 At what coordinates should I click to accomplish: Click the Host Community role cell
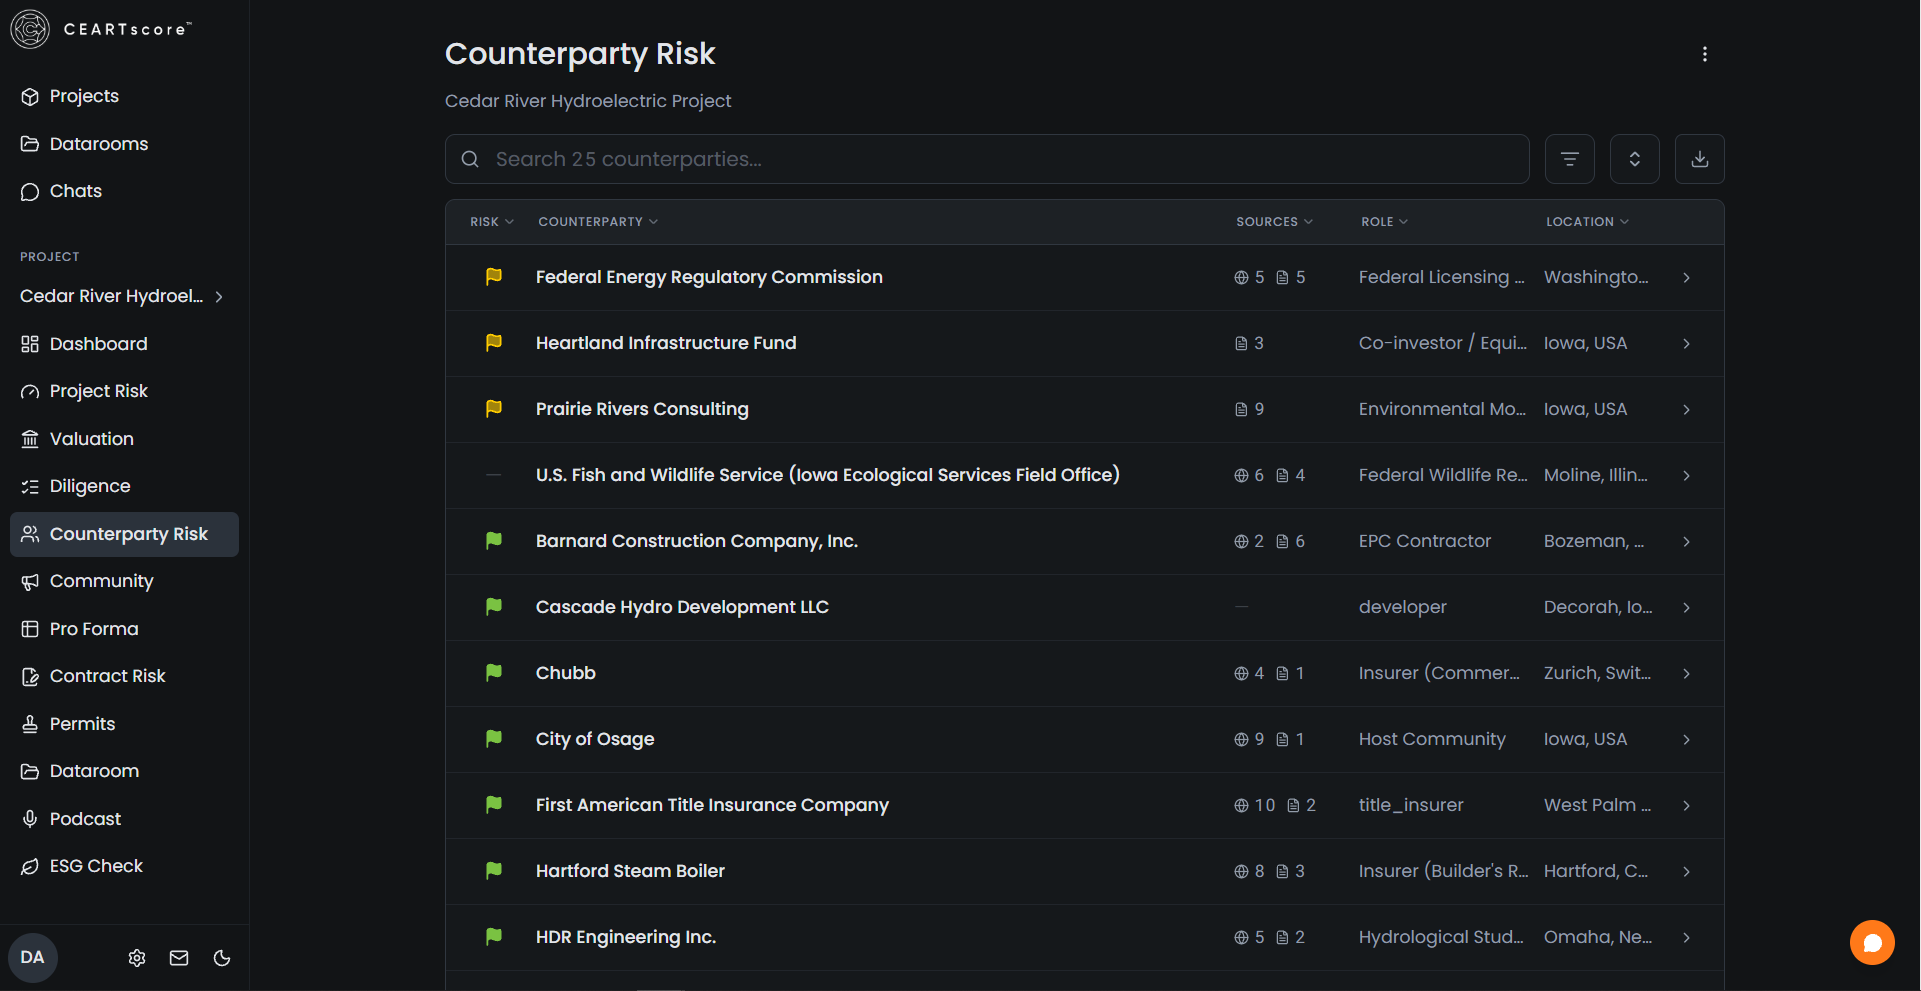(x=1431, y=739)
